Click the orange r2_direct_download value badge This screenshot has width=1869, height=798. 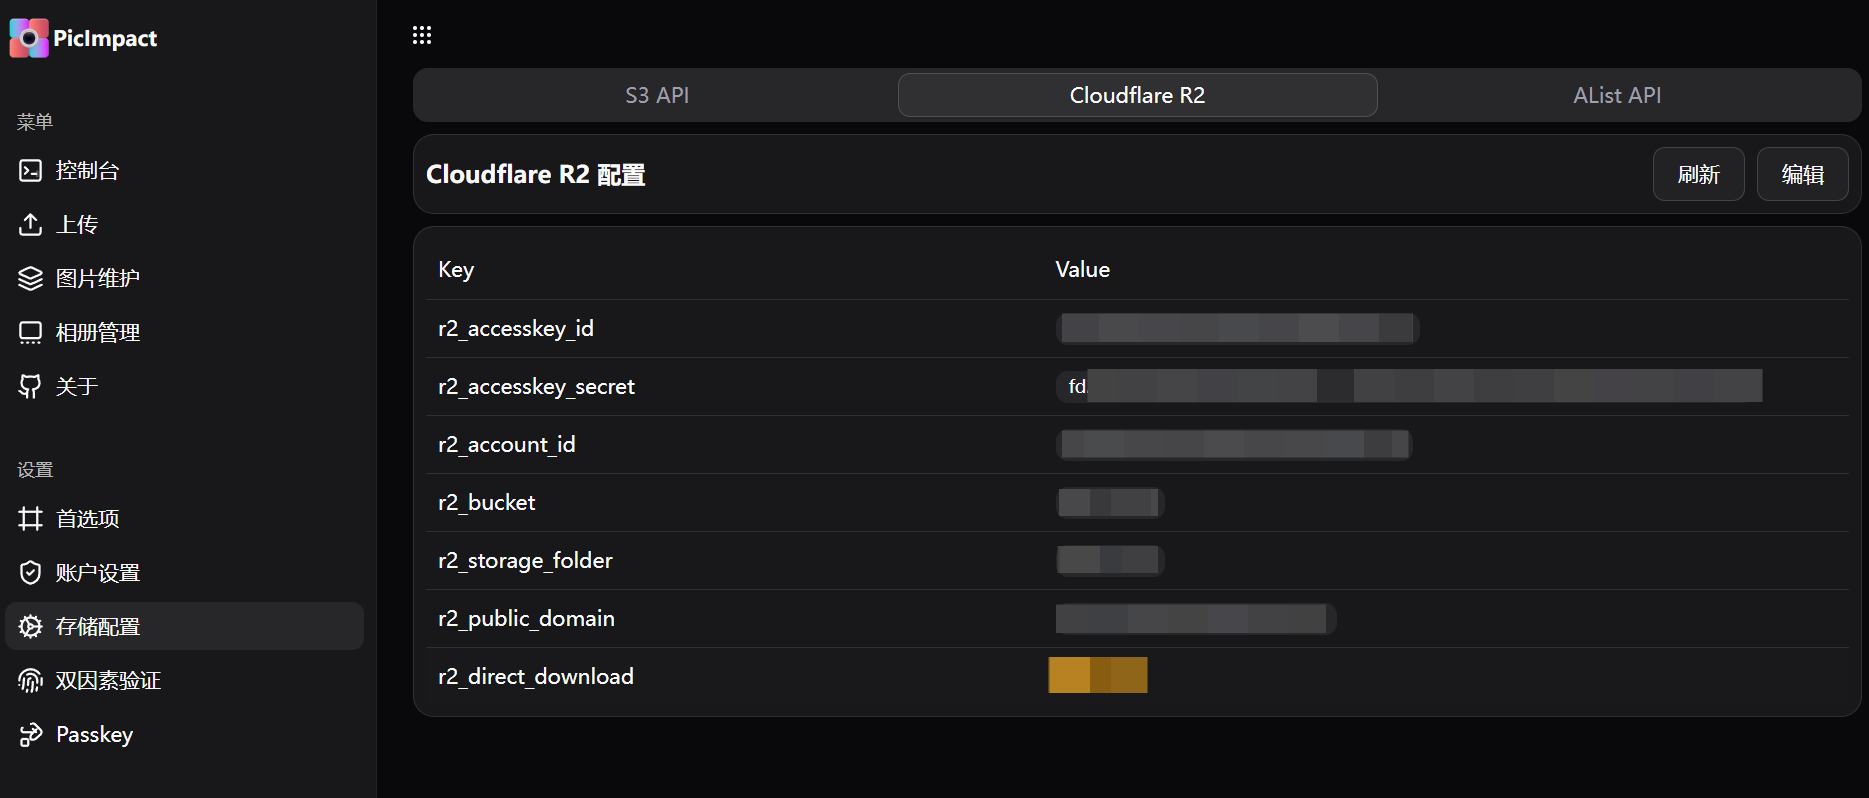[x=1097, y=675]
